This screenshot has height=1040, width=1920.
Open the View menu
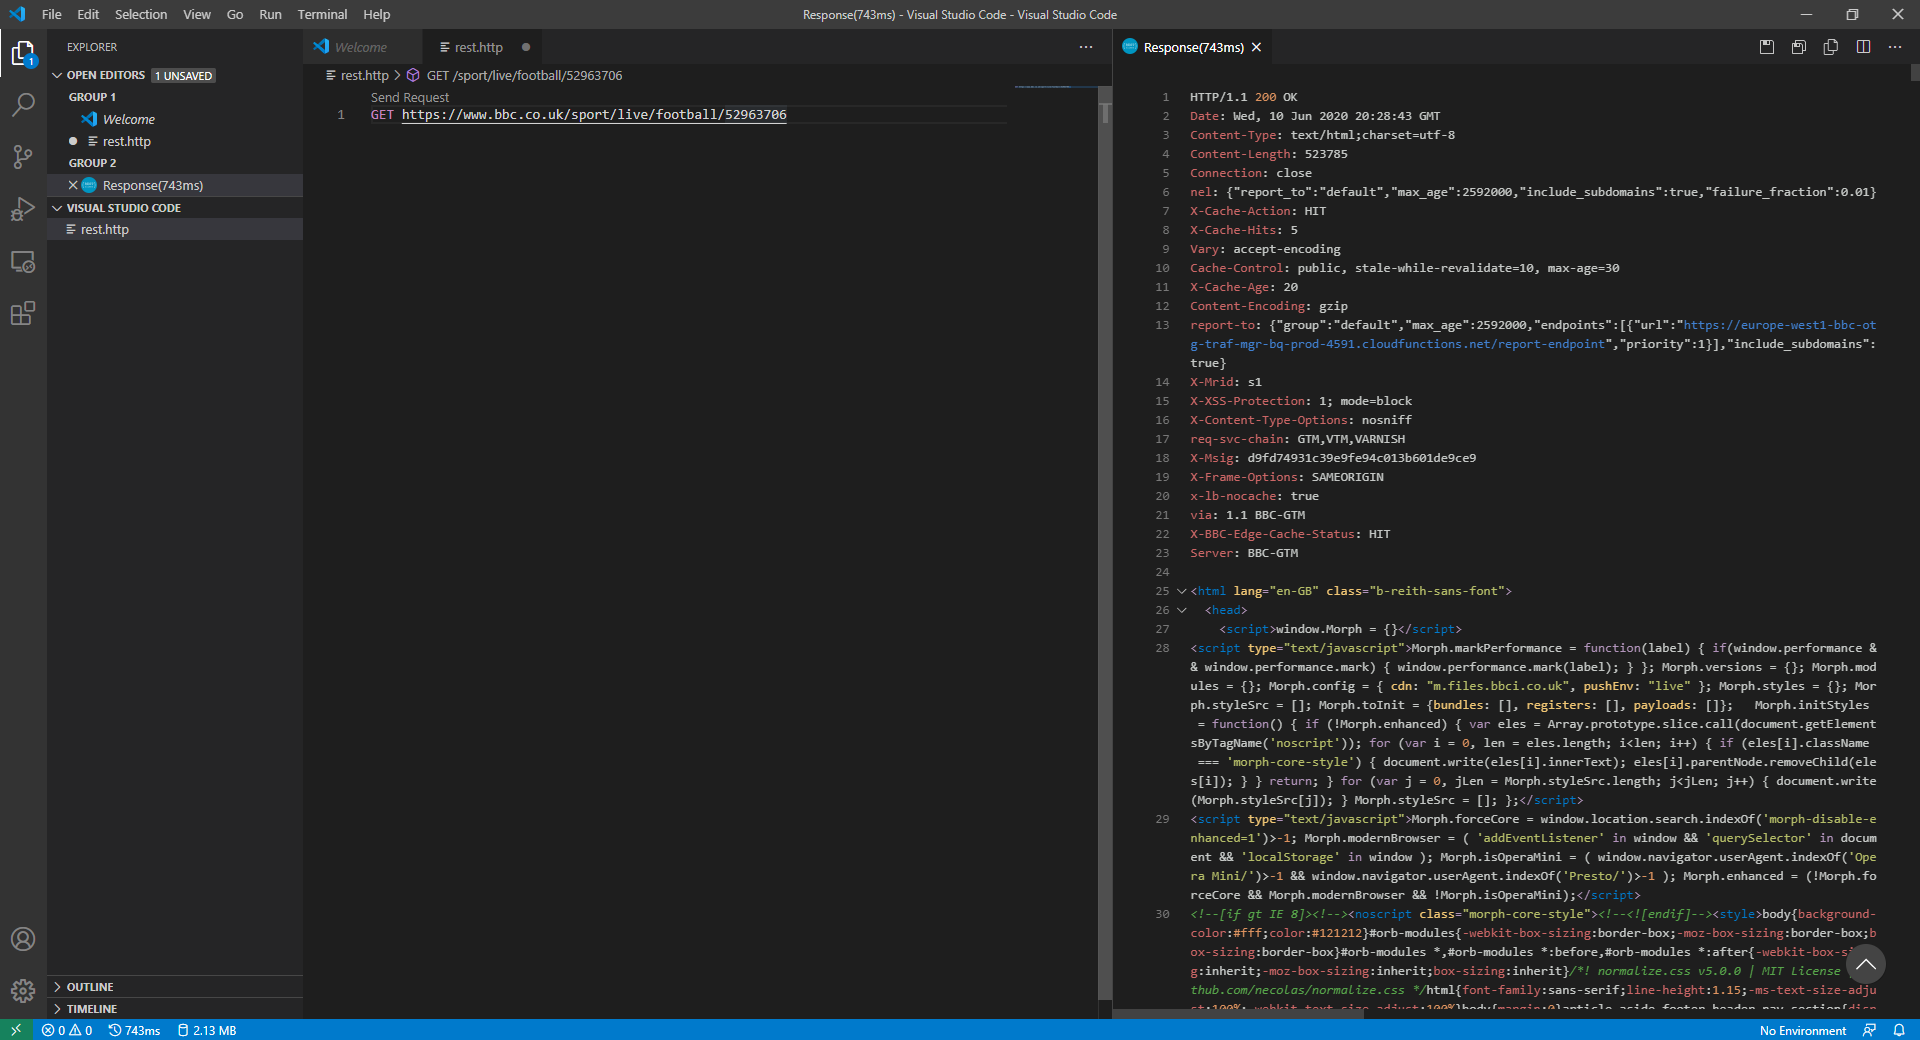pos(197,14)
